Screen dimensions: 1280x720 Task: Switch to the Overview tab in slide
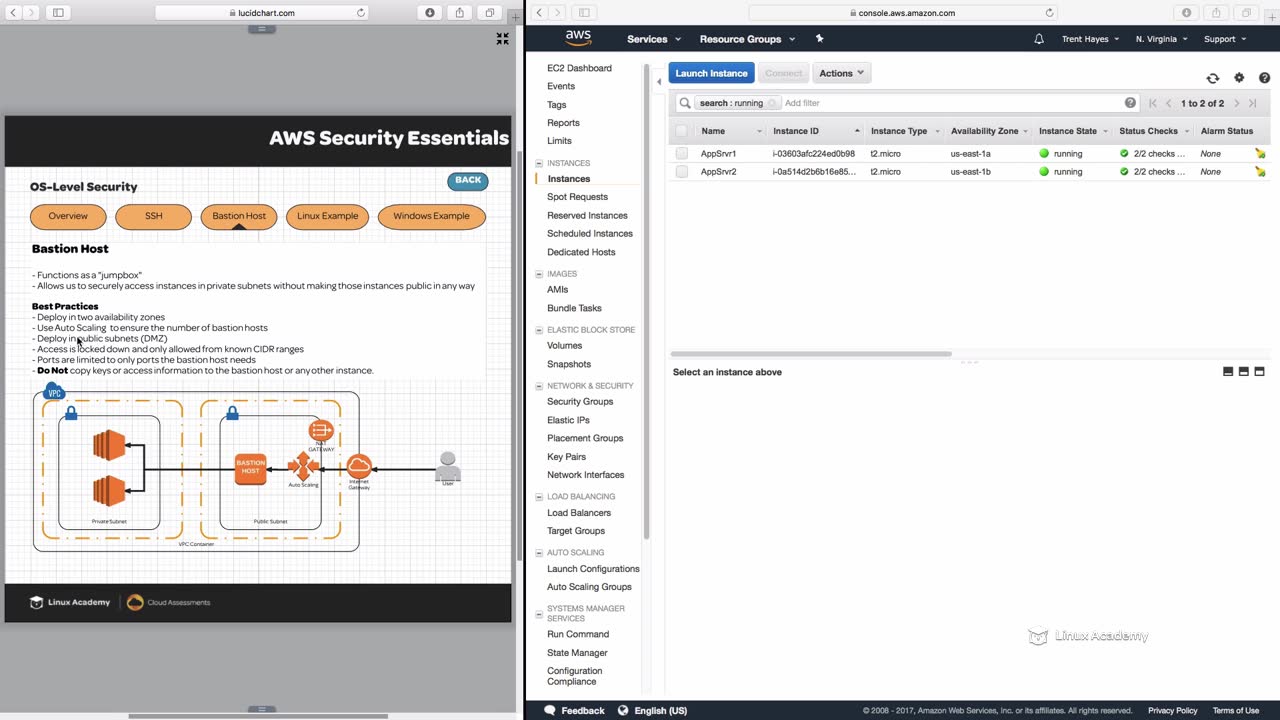[68, 216]
